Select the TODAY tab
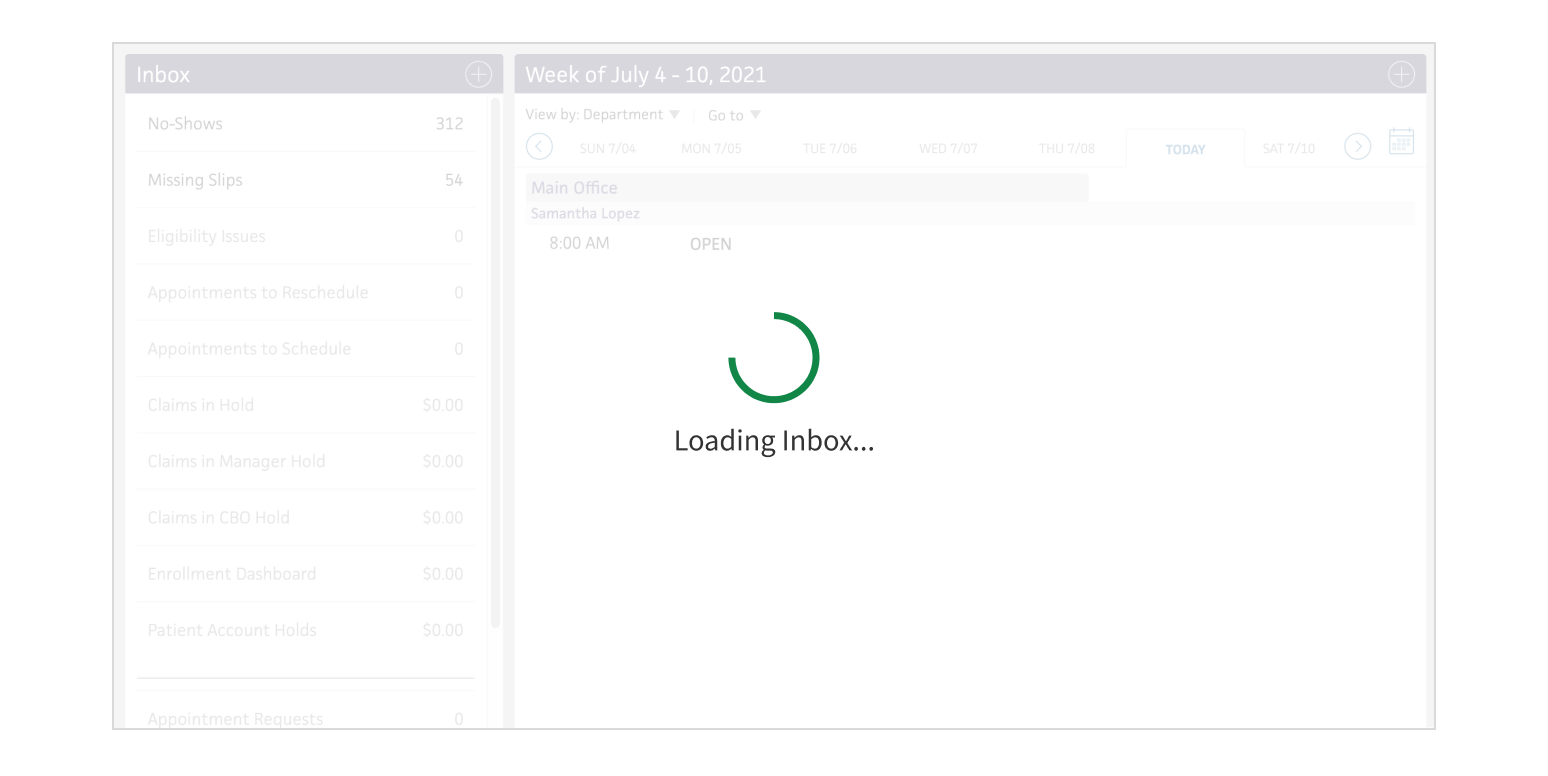Viewport: 1548px width, 776px height. coord(1185,148)
